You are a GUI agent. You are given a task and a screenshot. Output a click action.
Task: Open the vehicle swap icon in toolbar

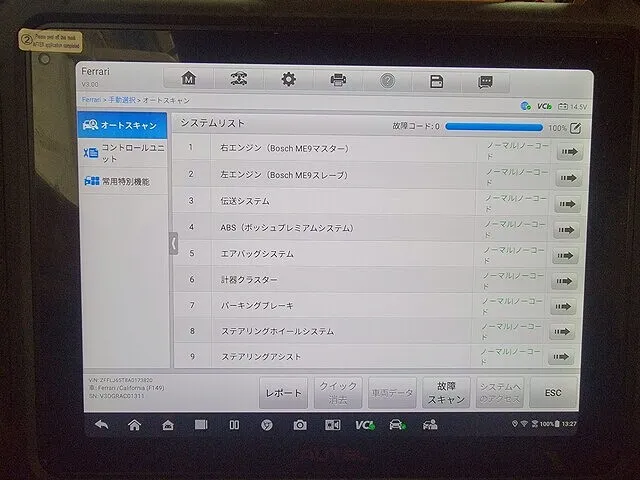(x=238, y=80)
